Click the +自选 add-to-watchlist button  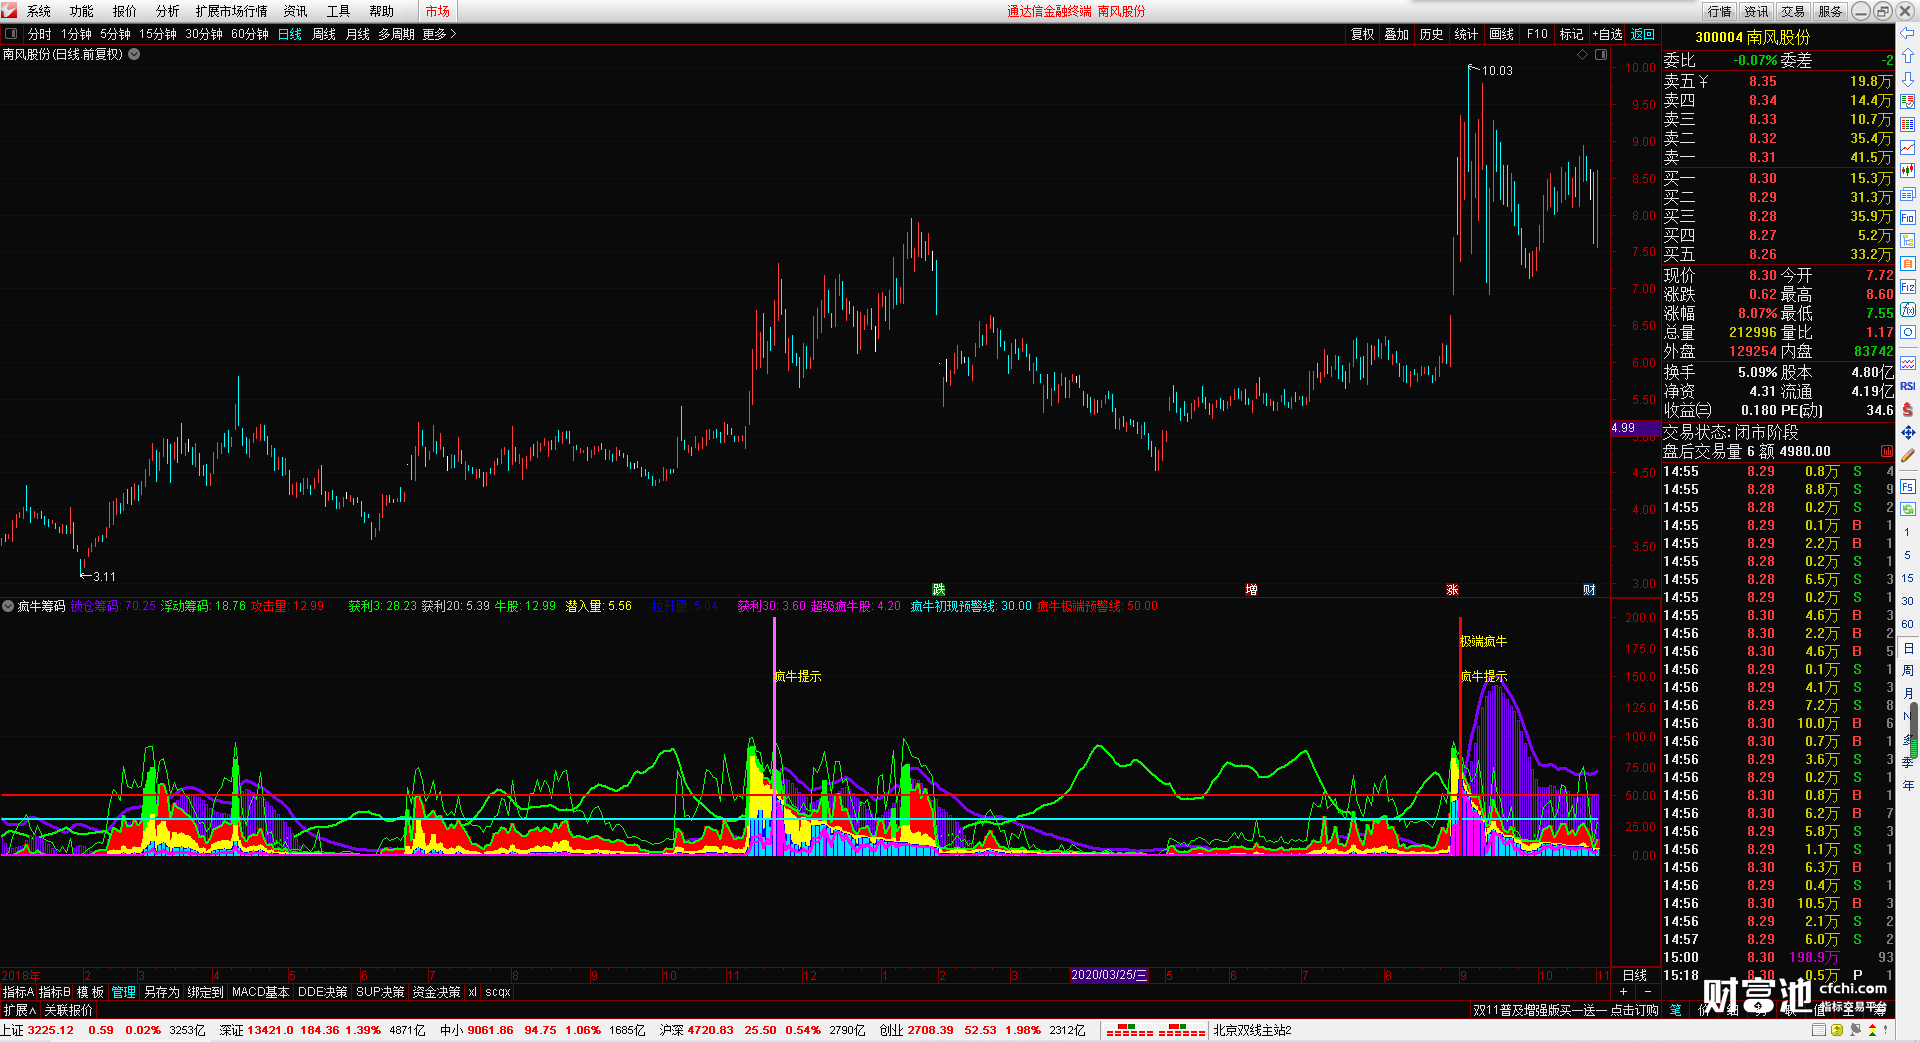point(1607,34)
